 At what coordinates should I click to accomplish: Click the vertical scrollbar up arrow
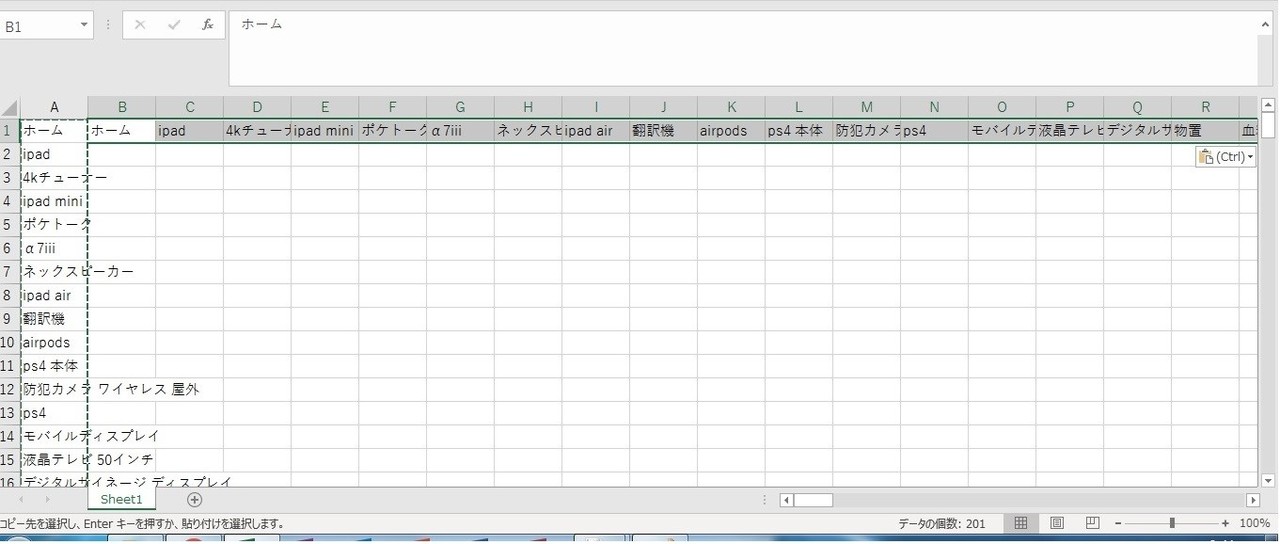pos(1268,105)
